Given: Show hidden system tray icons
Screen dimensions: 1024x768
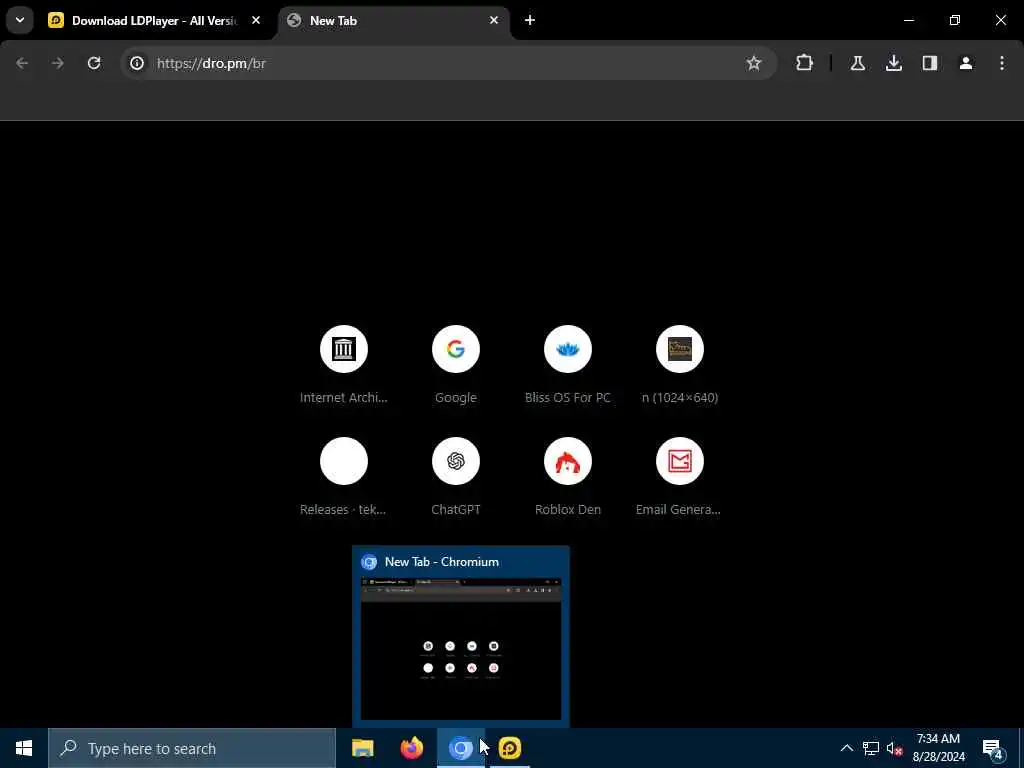Looking at the screenshot, I should click(846, 748).
